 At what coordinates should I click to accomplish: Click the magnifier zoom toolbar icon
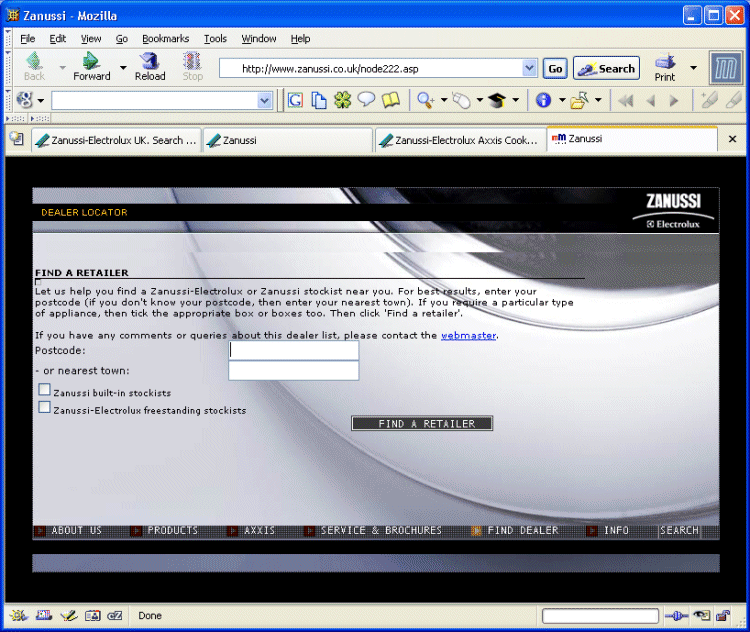tap(425, 100)
